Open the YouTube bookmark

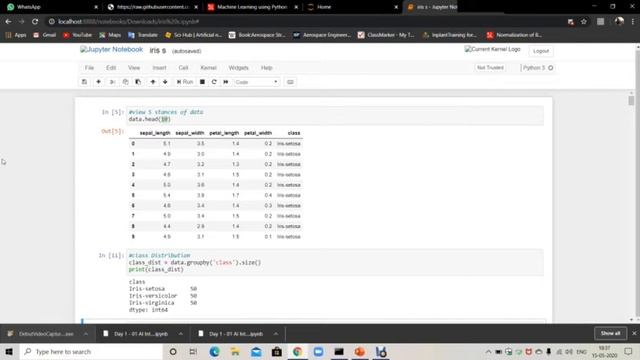point(78,35)
